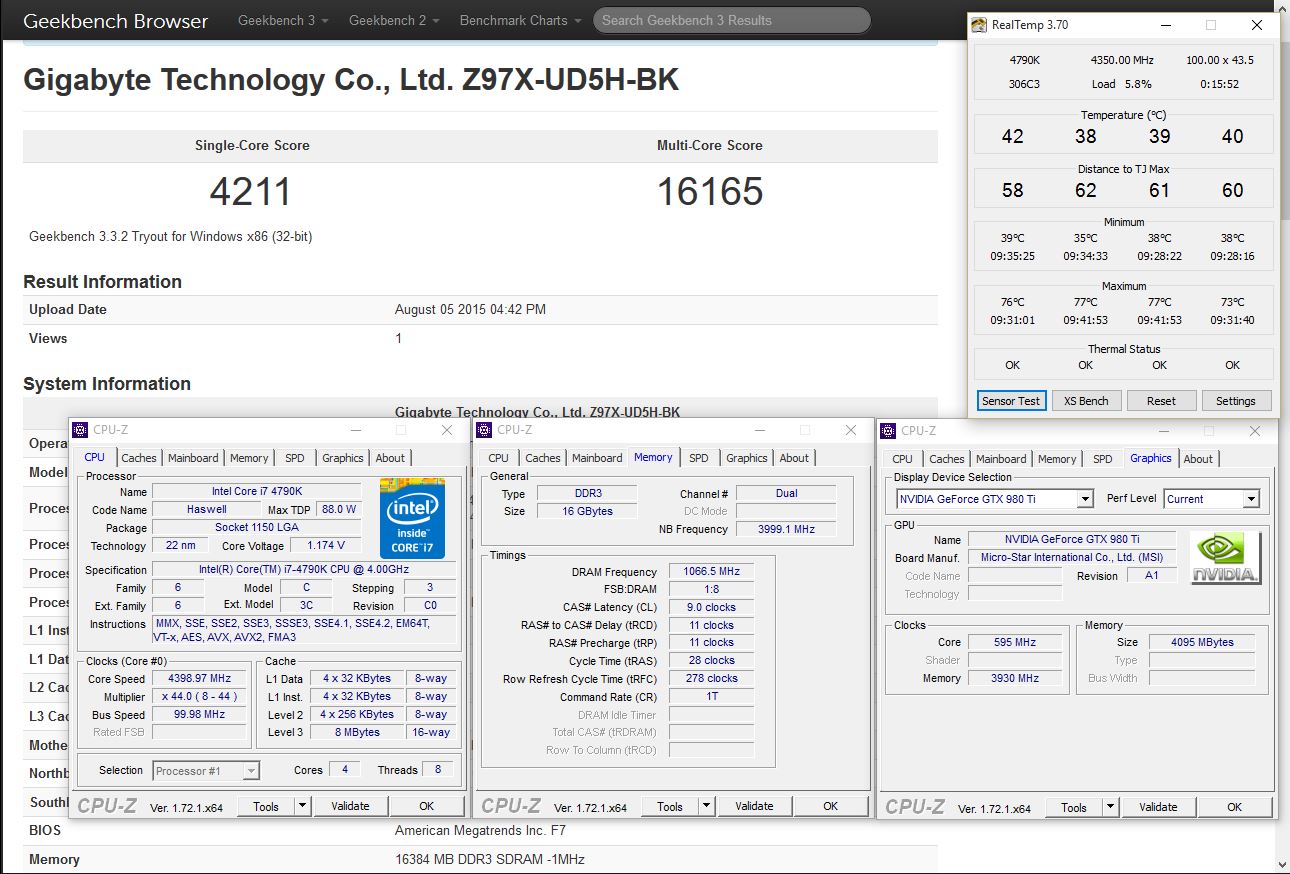Open SPD tab in Memory window
1290x874 pixels.
pyautogui.click(x=699, y=458)
